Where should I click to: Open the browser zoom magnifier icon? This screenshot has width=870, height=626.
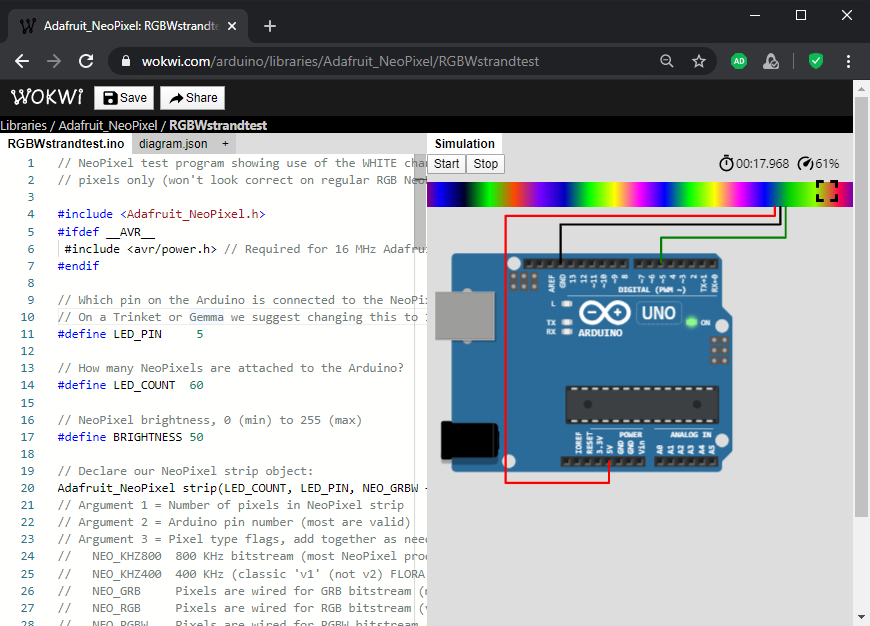[x=667, y=61]
